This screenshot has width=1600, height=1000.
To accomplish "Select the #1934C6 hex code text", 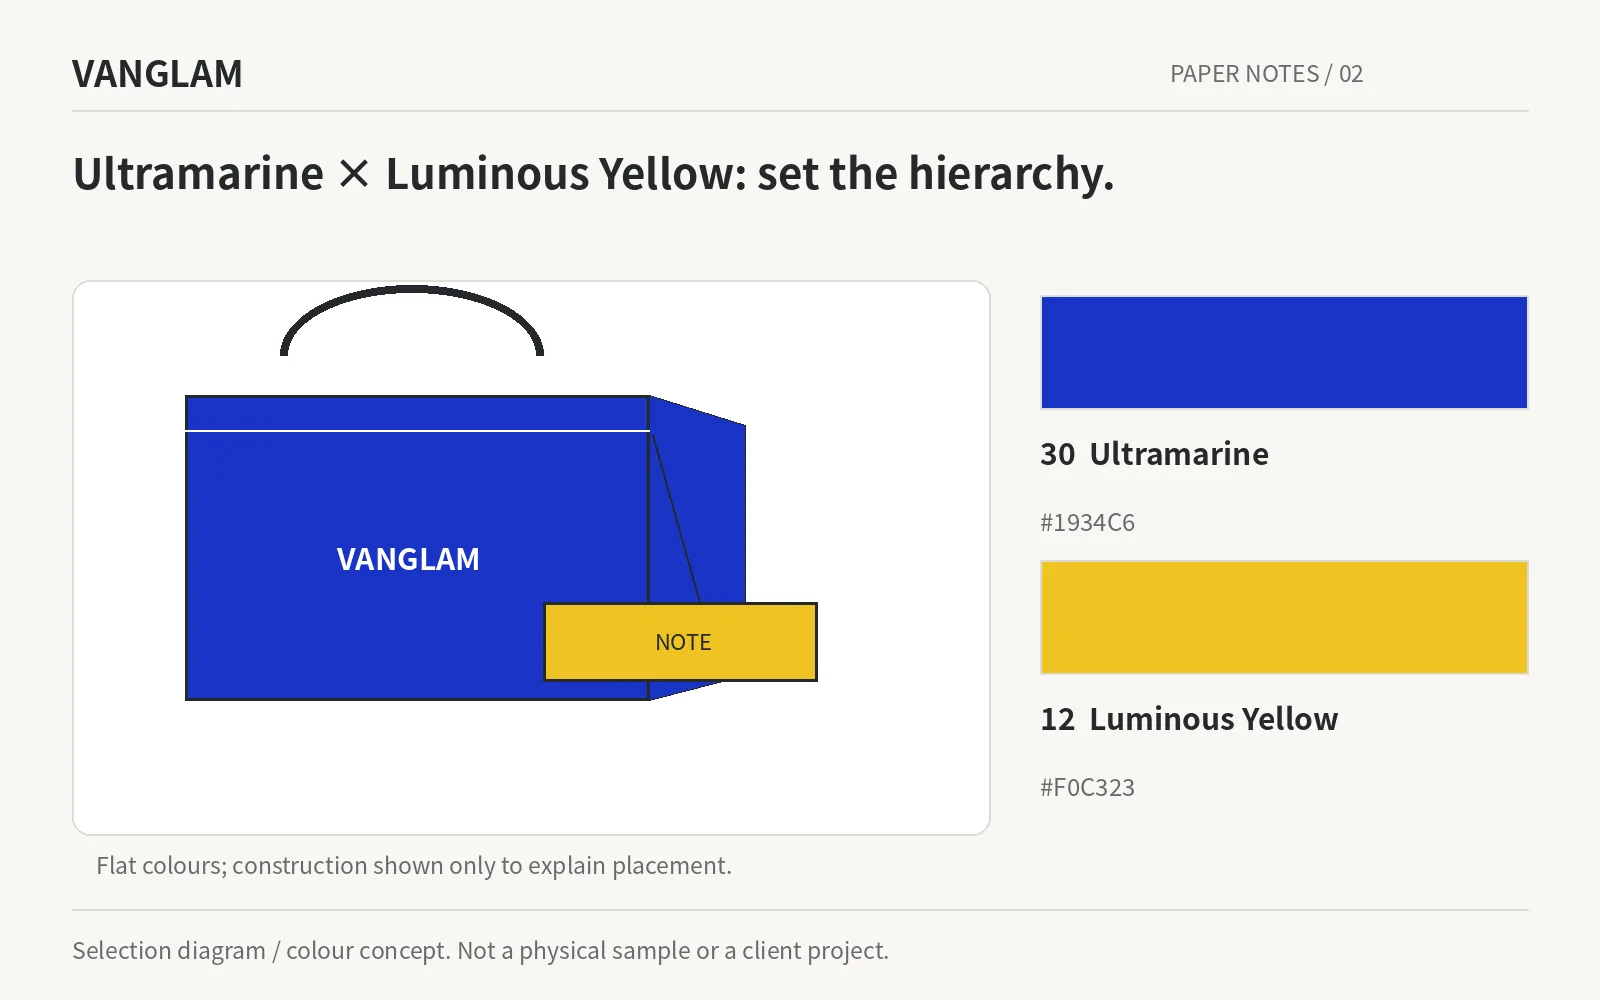I will tap(1087, 523).
